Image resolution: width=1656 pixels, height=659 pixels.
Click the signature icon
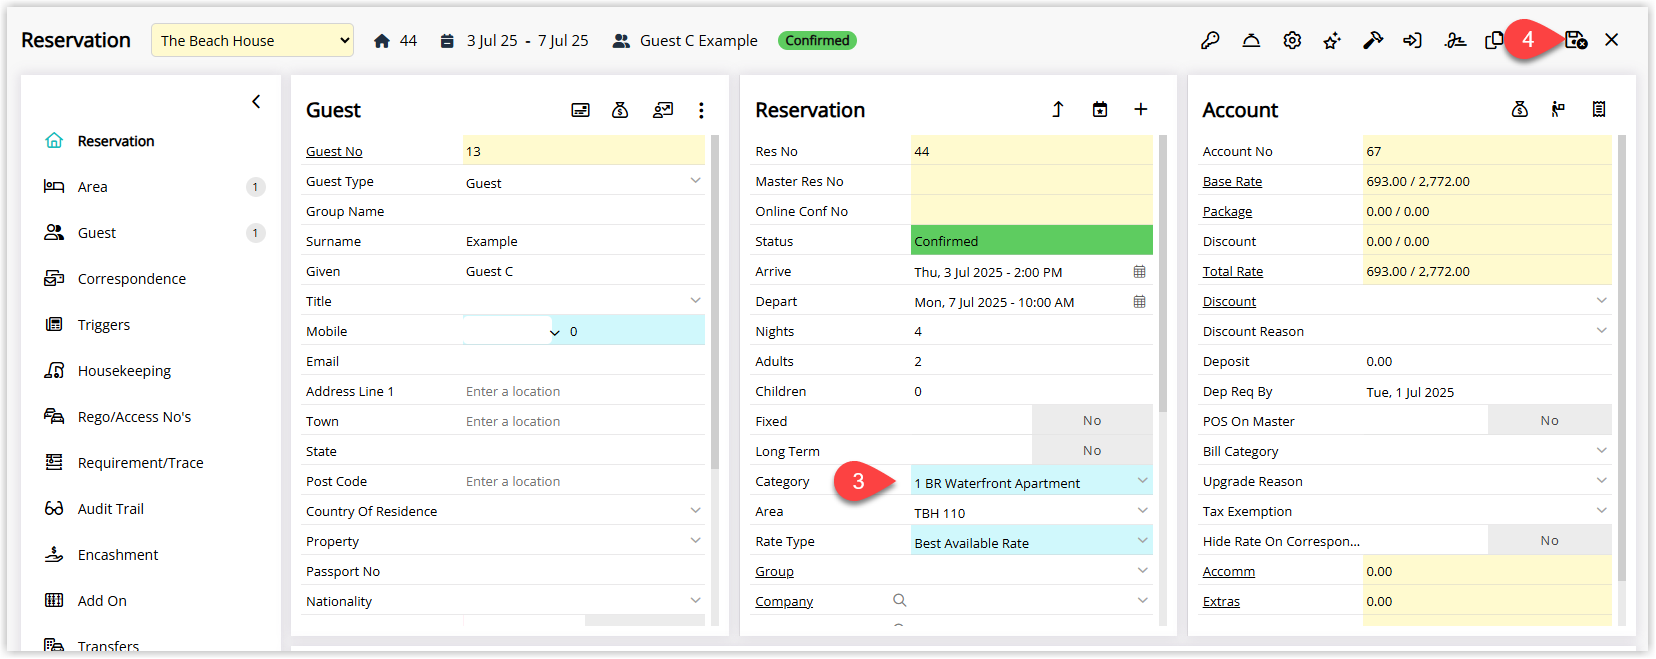point(1455,41)
